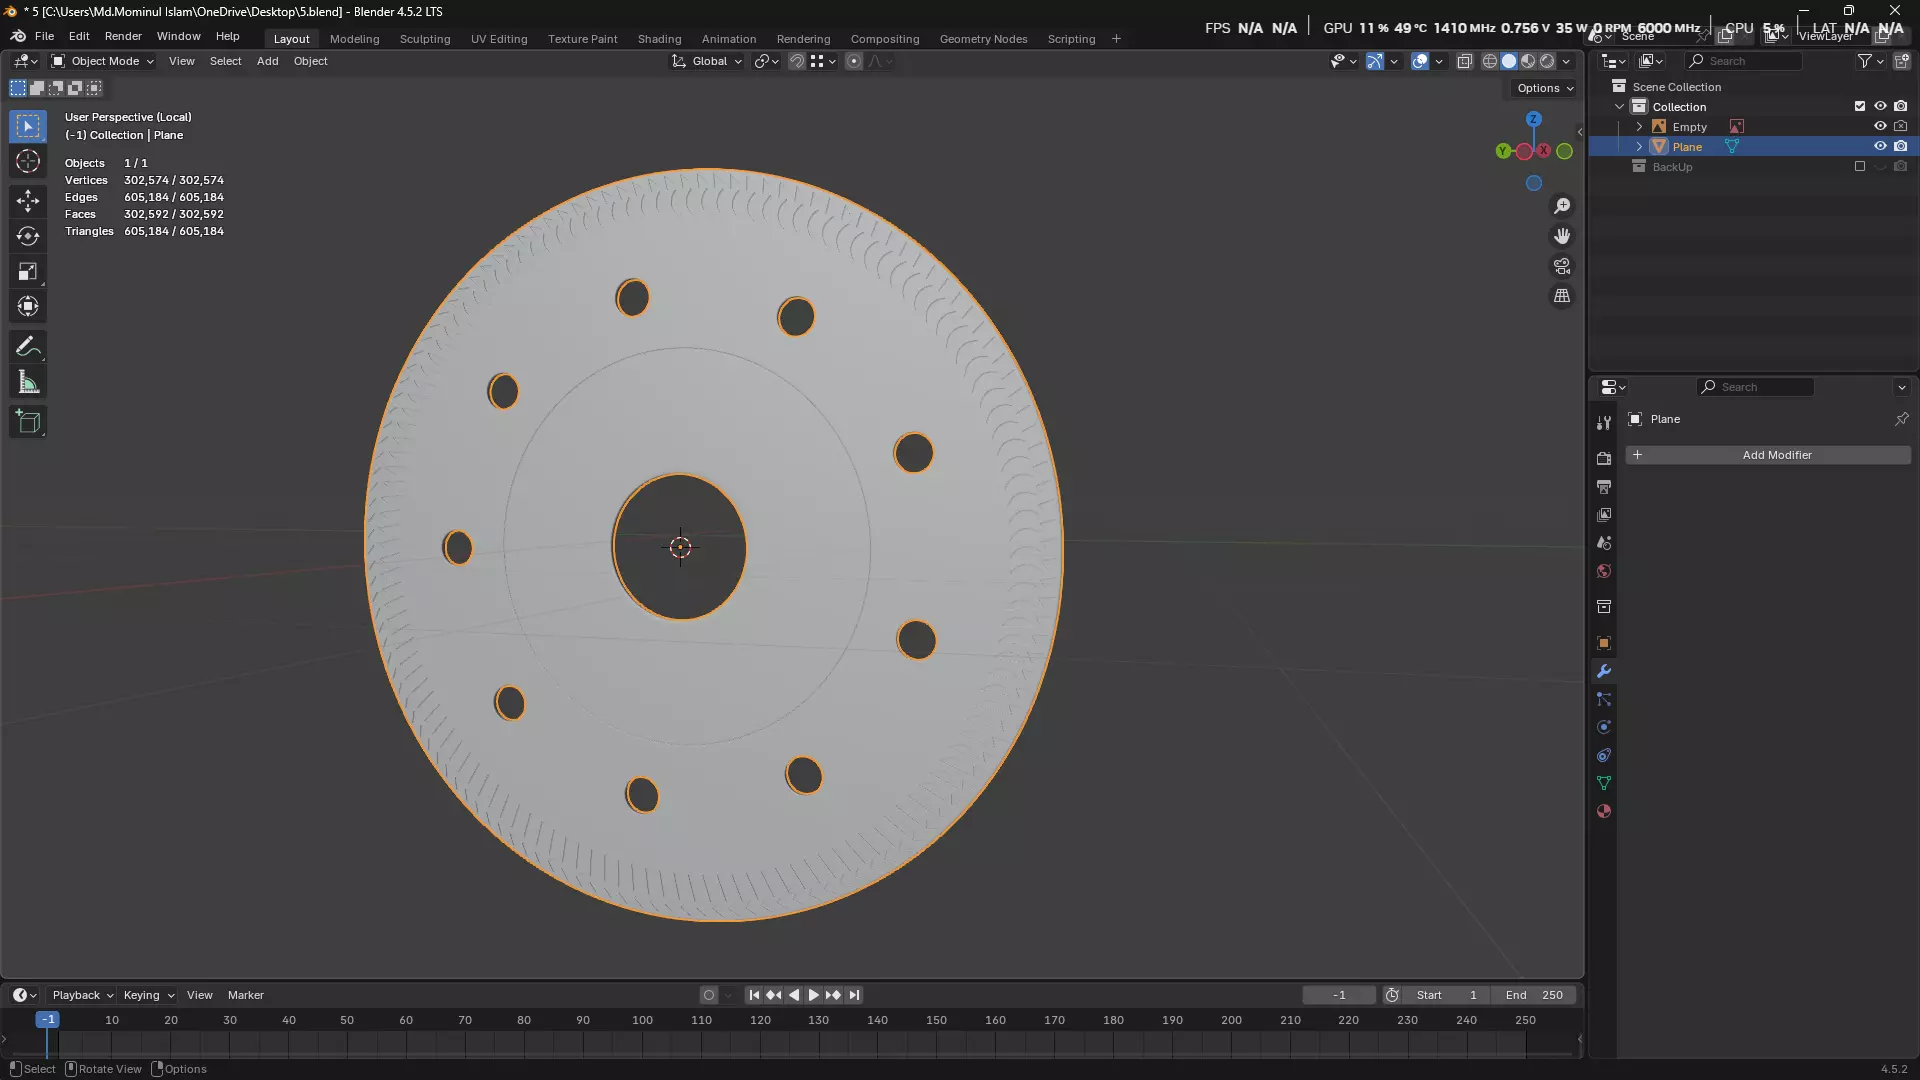Switch to wireframe viewport shading
The height and width of the screenshot is (1080, 1920).
(x=1490, y=61)
